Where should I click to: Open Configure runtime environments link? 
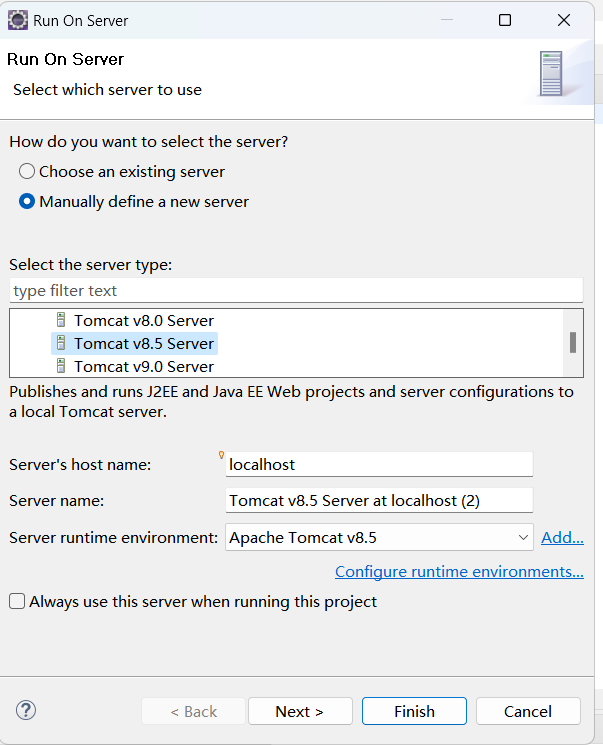(x=459, y=571)
